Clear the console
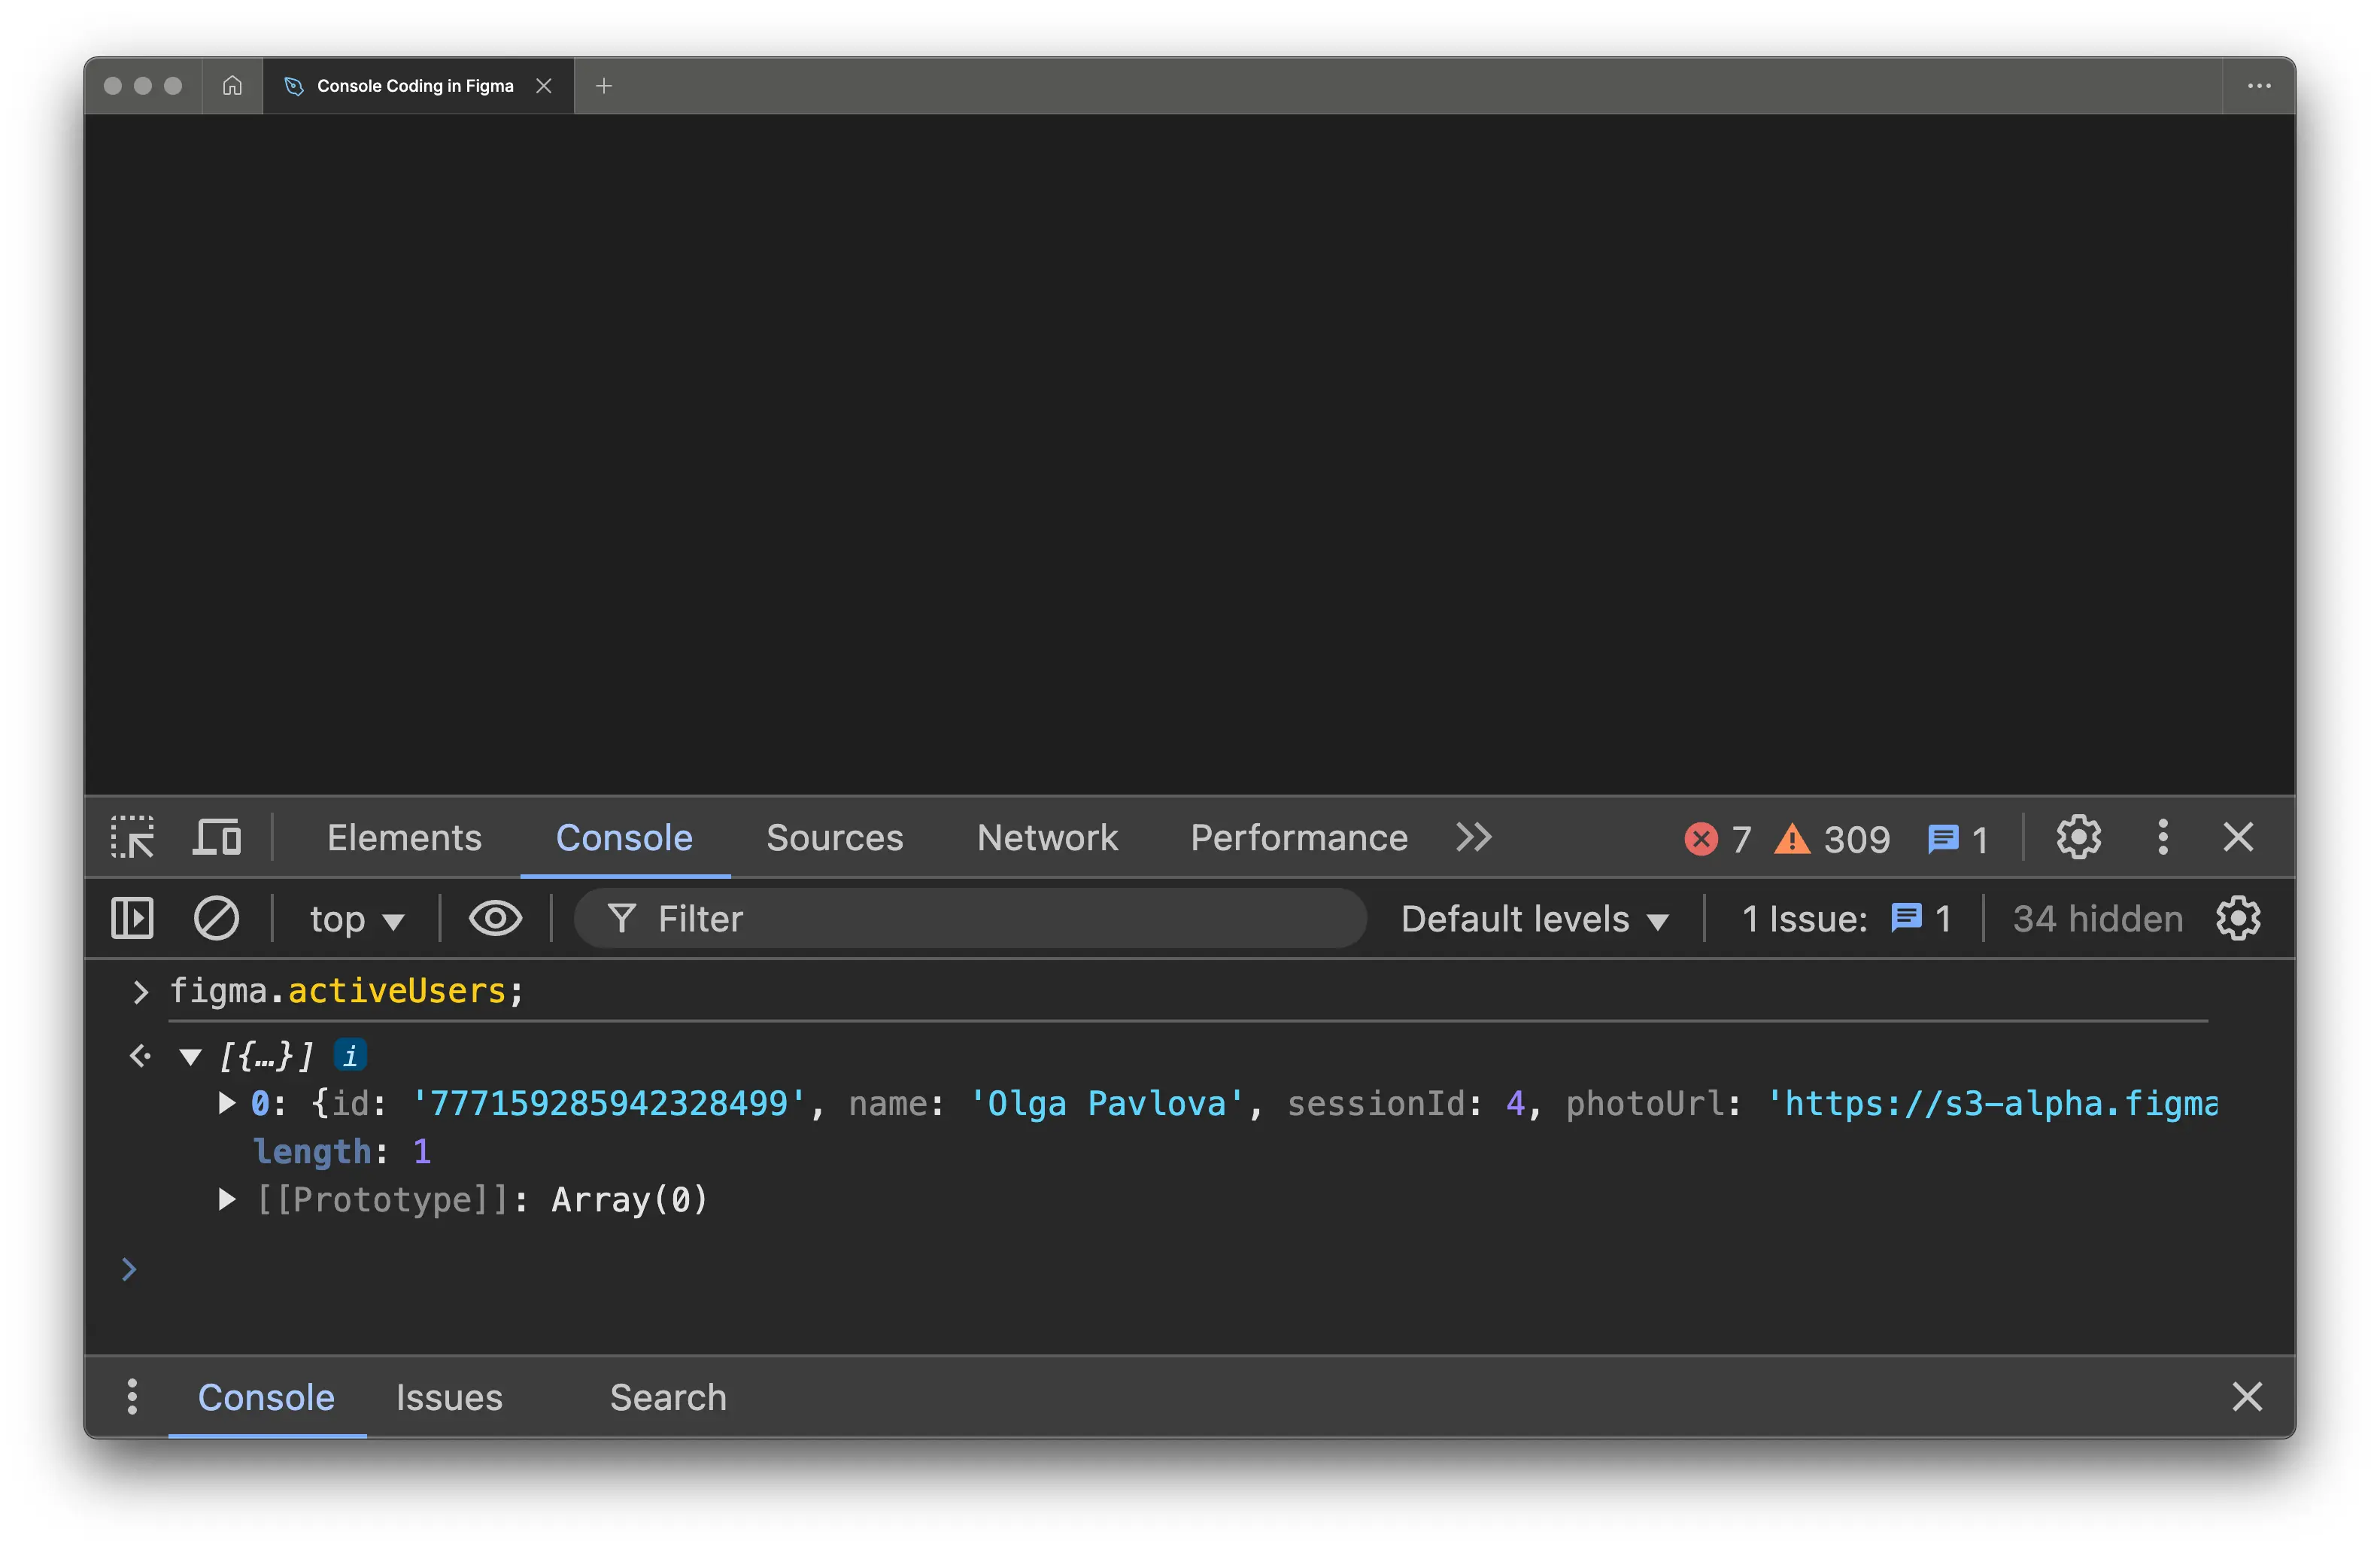Screen dimensions: 2380x1550 pyautogui.click(x=216, y=919)
